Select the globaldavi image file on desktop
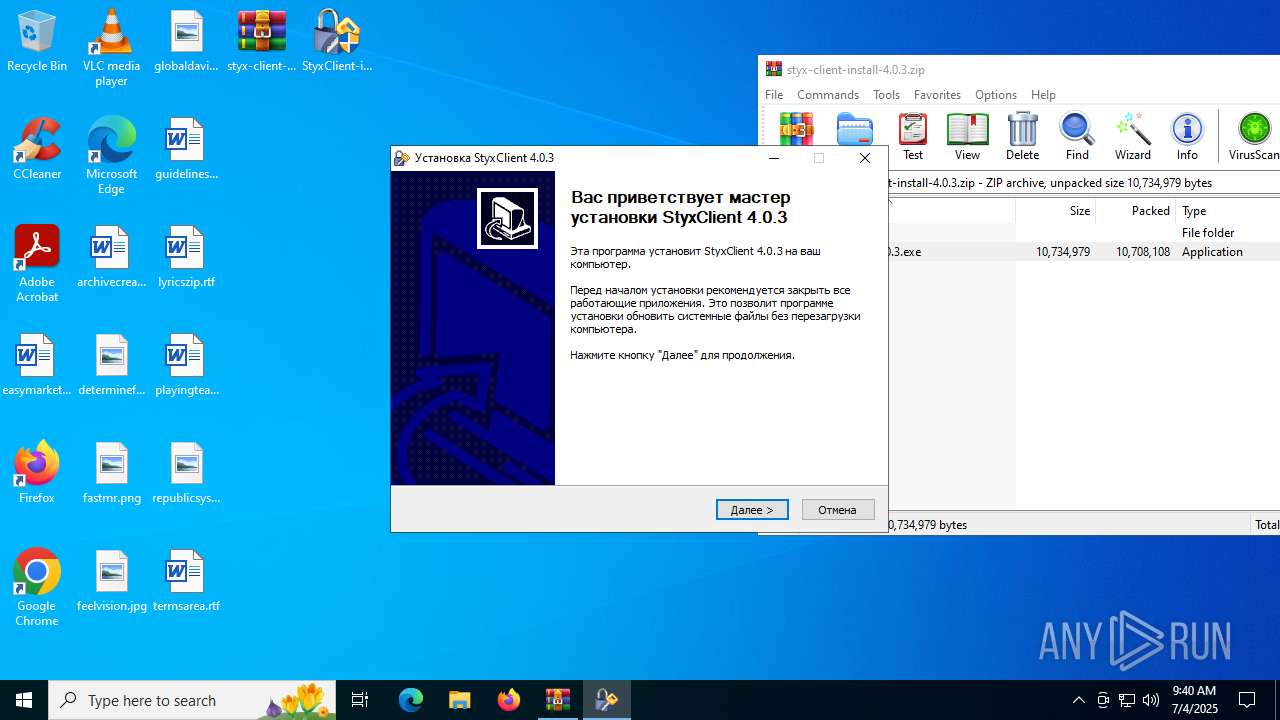This screenshot has width=1280, height=720. pyautogui.click(x=186, y=42)
